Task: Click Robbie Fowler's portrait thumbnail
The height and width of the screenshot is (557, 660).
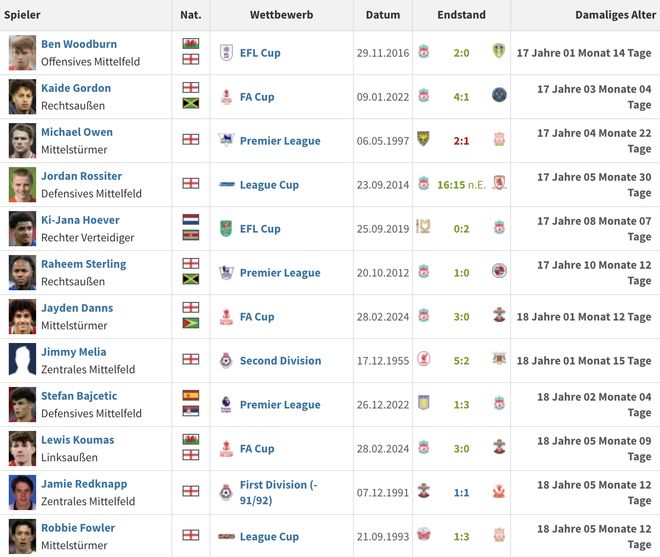Action: click(x=22, y=536)
